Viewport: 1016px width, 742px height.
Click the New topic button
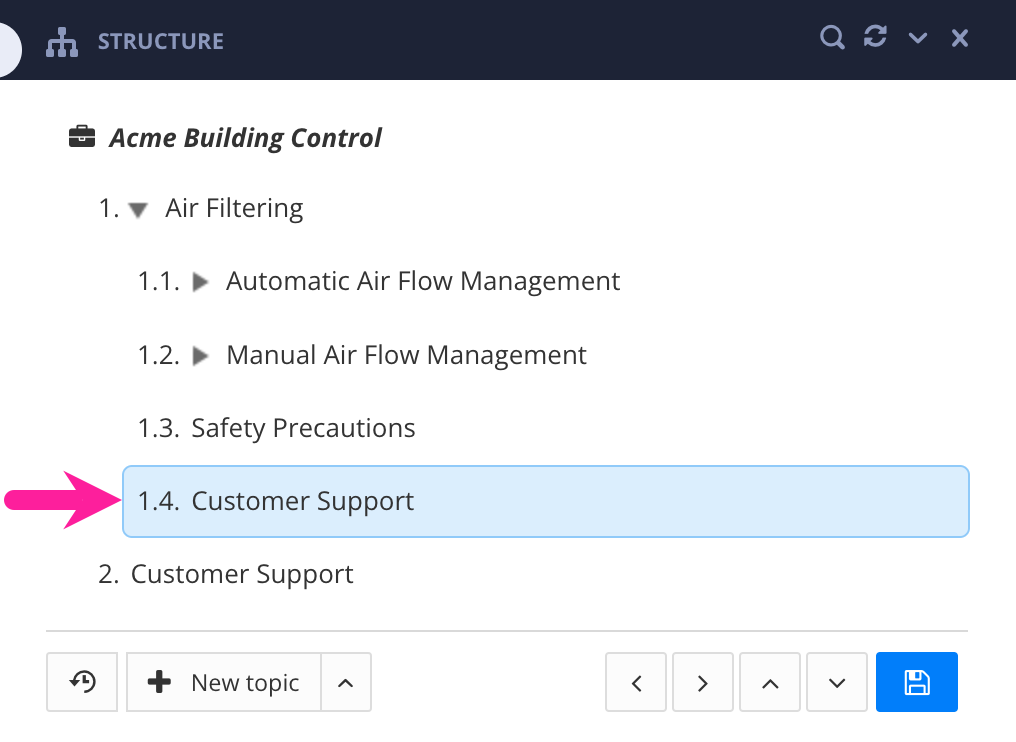[x=224, y=683]
